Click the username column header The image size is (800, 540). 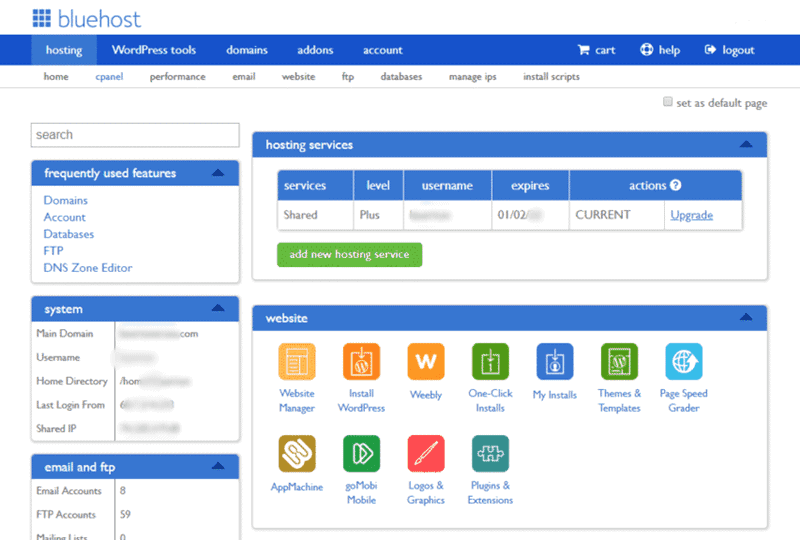click(x=447, y=185)
